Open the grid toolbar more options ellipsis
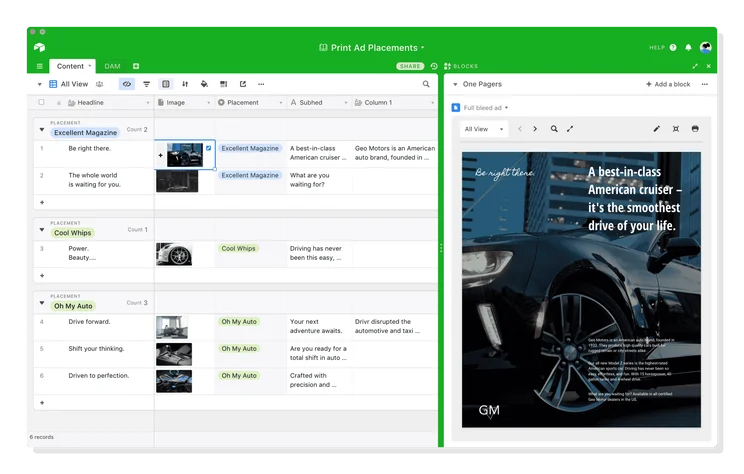The width and height of the screenshot is (744, 474). coord(261,84)
